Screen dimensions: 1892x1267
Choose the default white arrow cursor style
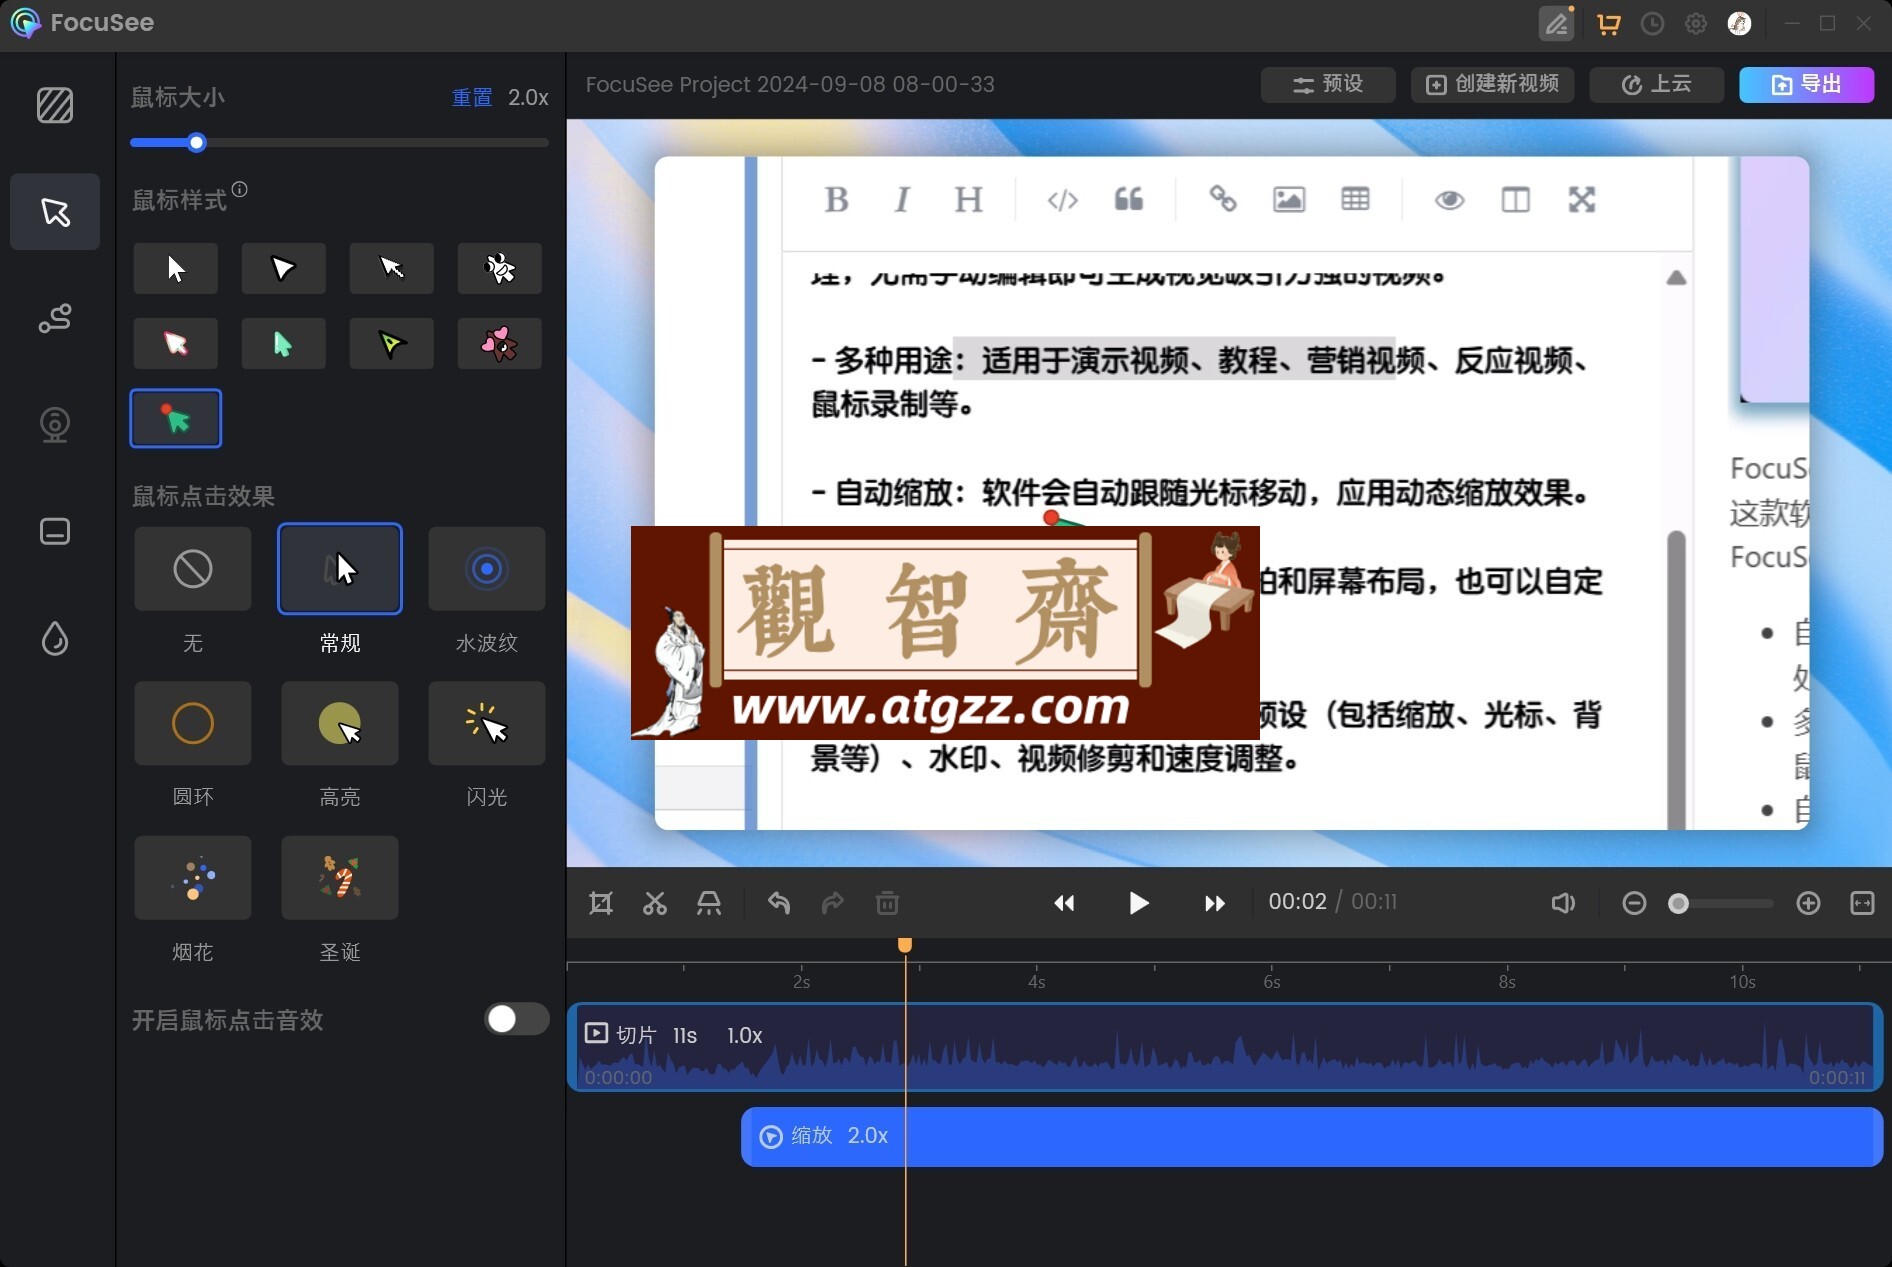pos(176,268)
